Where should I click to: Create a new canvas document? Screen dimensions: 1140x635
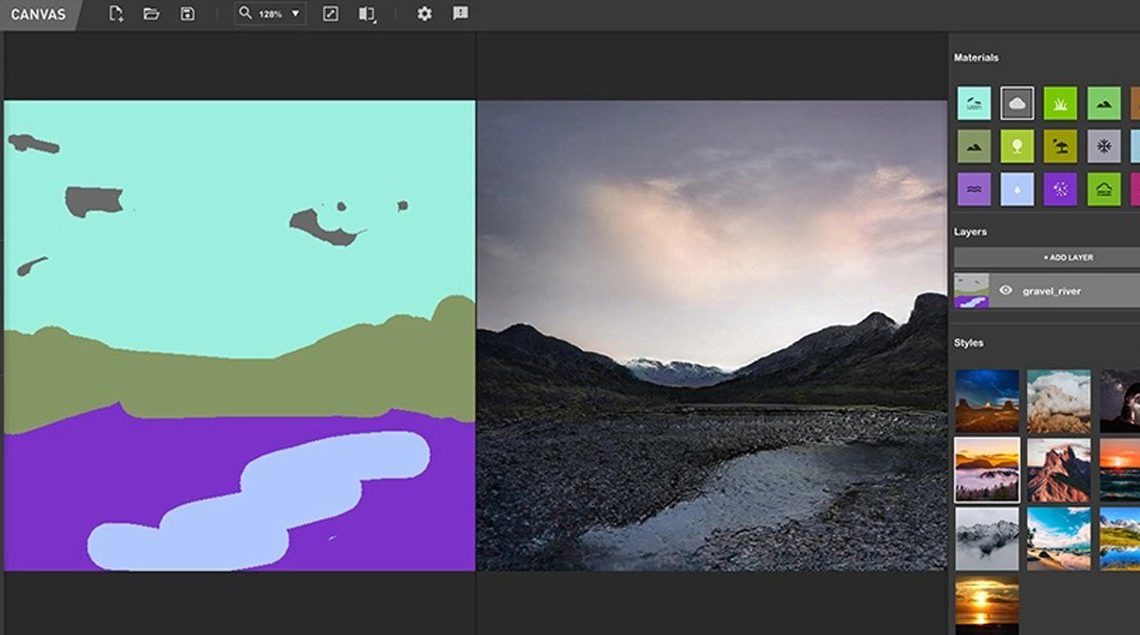click(x=116, y=14)
